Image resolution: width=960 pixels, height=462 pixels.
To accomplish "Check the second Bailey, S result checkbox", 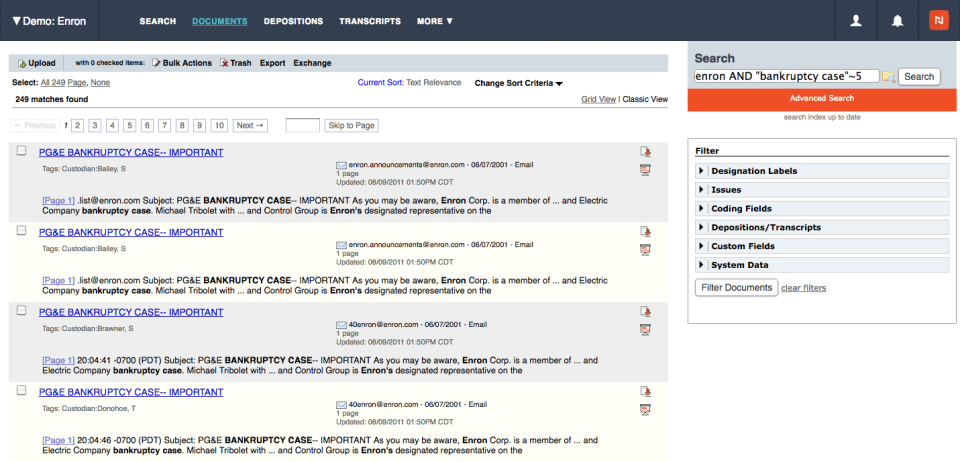I will coord(21,230).
